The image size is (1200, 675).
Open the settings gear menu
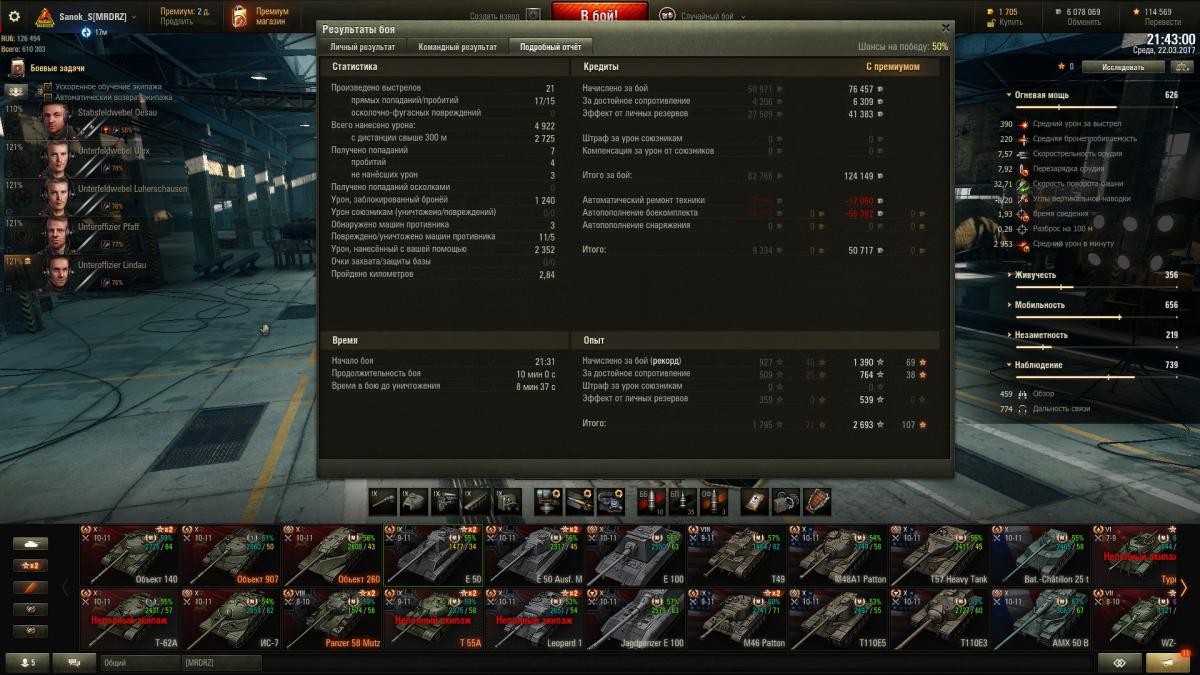[14, 16]
